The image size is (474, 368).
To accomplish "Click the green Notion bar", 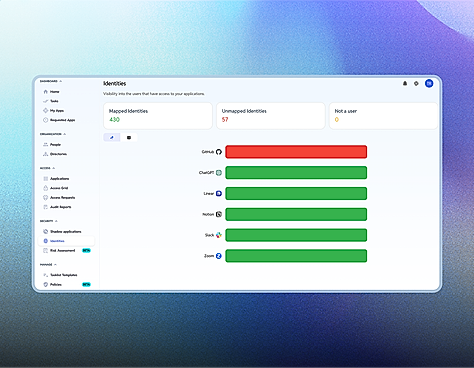I will [x=296, y=214].
